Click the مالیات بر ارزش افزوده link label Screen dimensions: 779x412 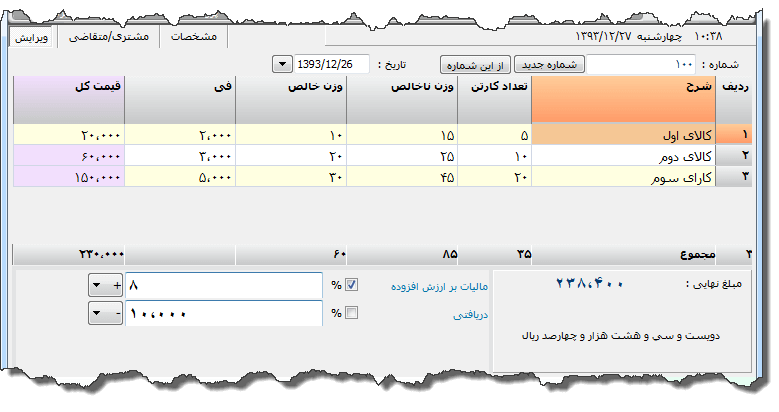click(434, 286)
